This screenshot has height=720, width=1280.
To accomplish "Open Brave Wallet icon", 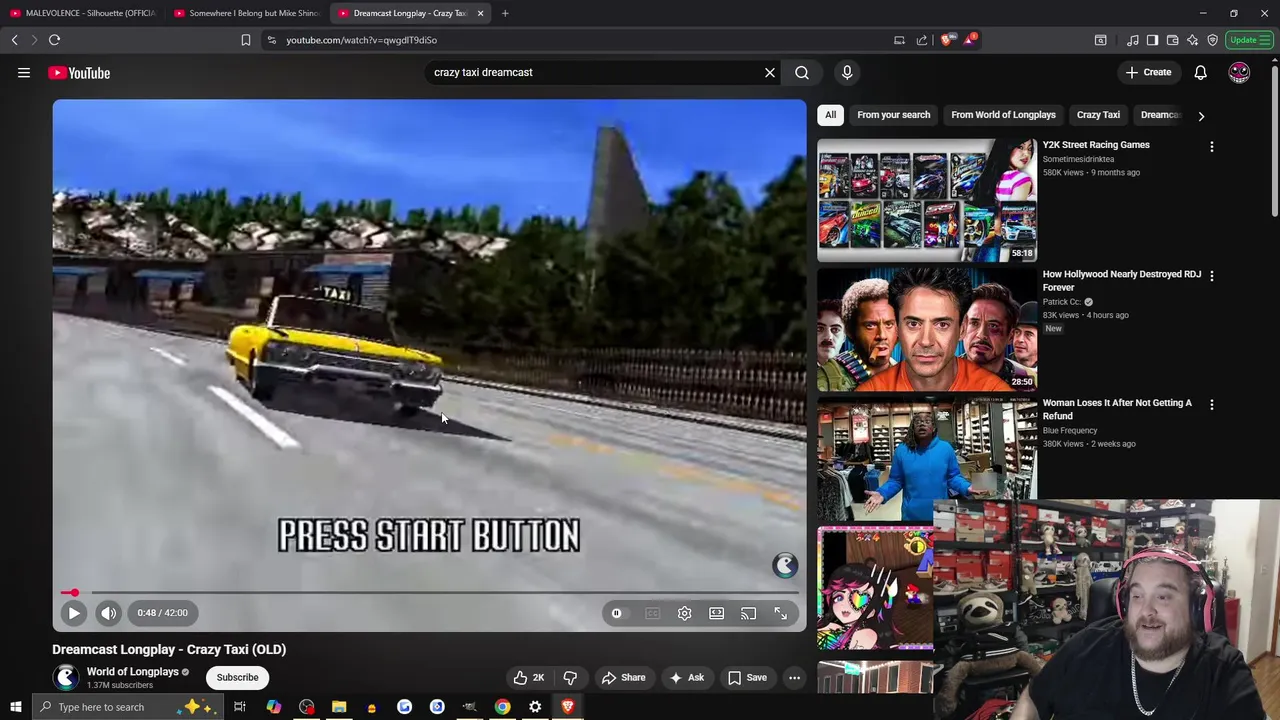I will pyautogui.click(x=1172, y=40).
